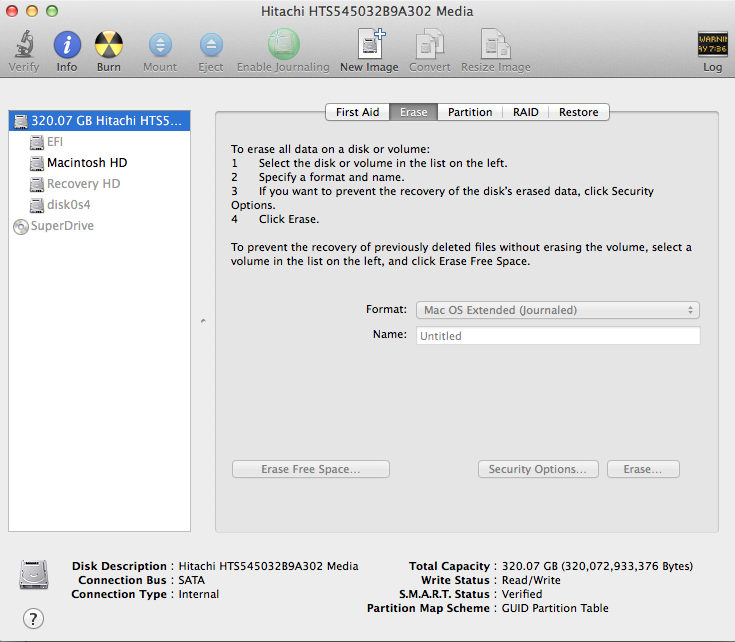The image size is (735, 642).
Task: Click the Resize Image toolbar icon
Action: click(495, 44)
